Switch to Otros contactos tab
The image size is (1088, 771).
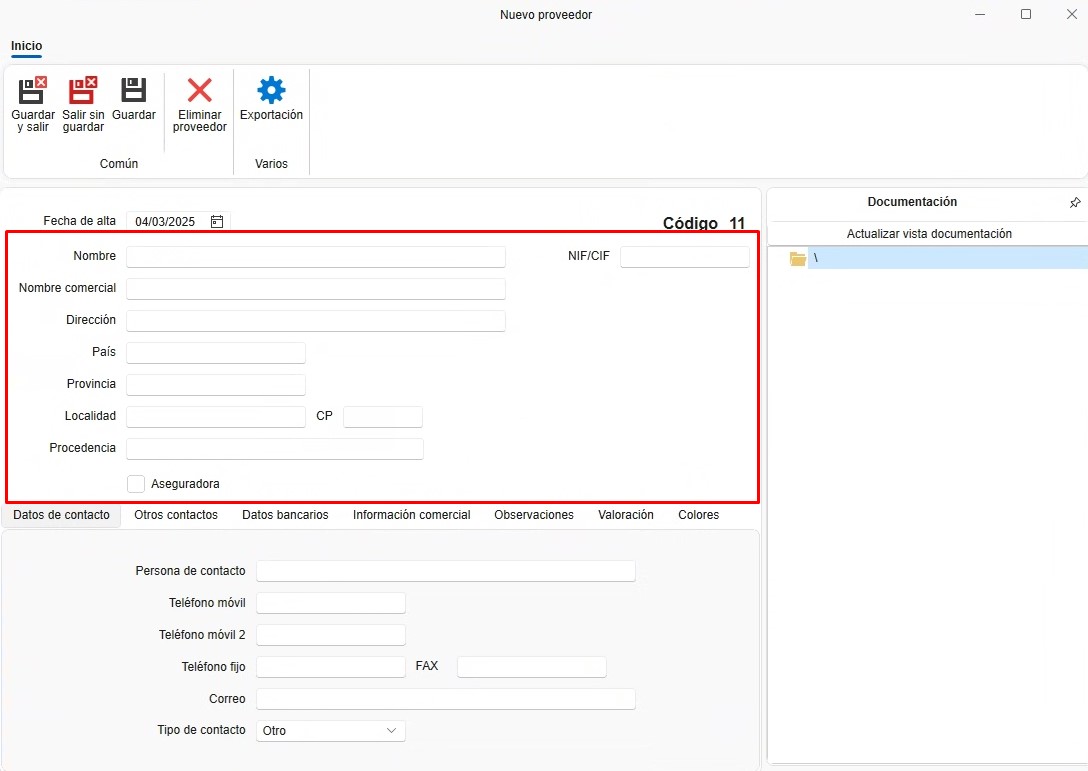point(176,515)
